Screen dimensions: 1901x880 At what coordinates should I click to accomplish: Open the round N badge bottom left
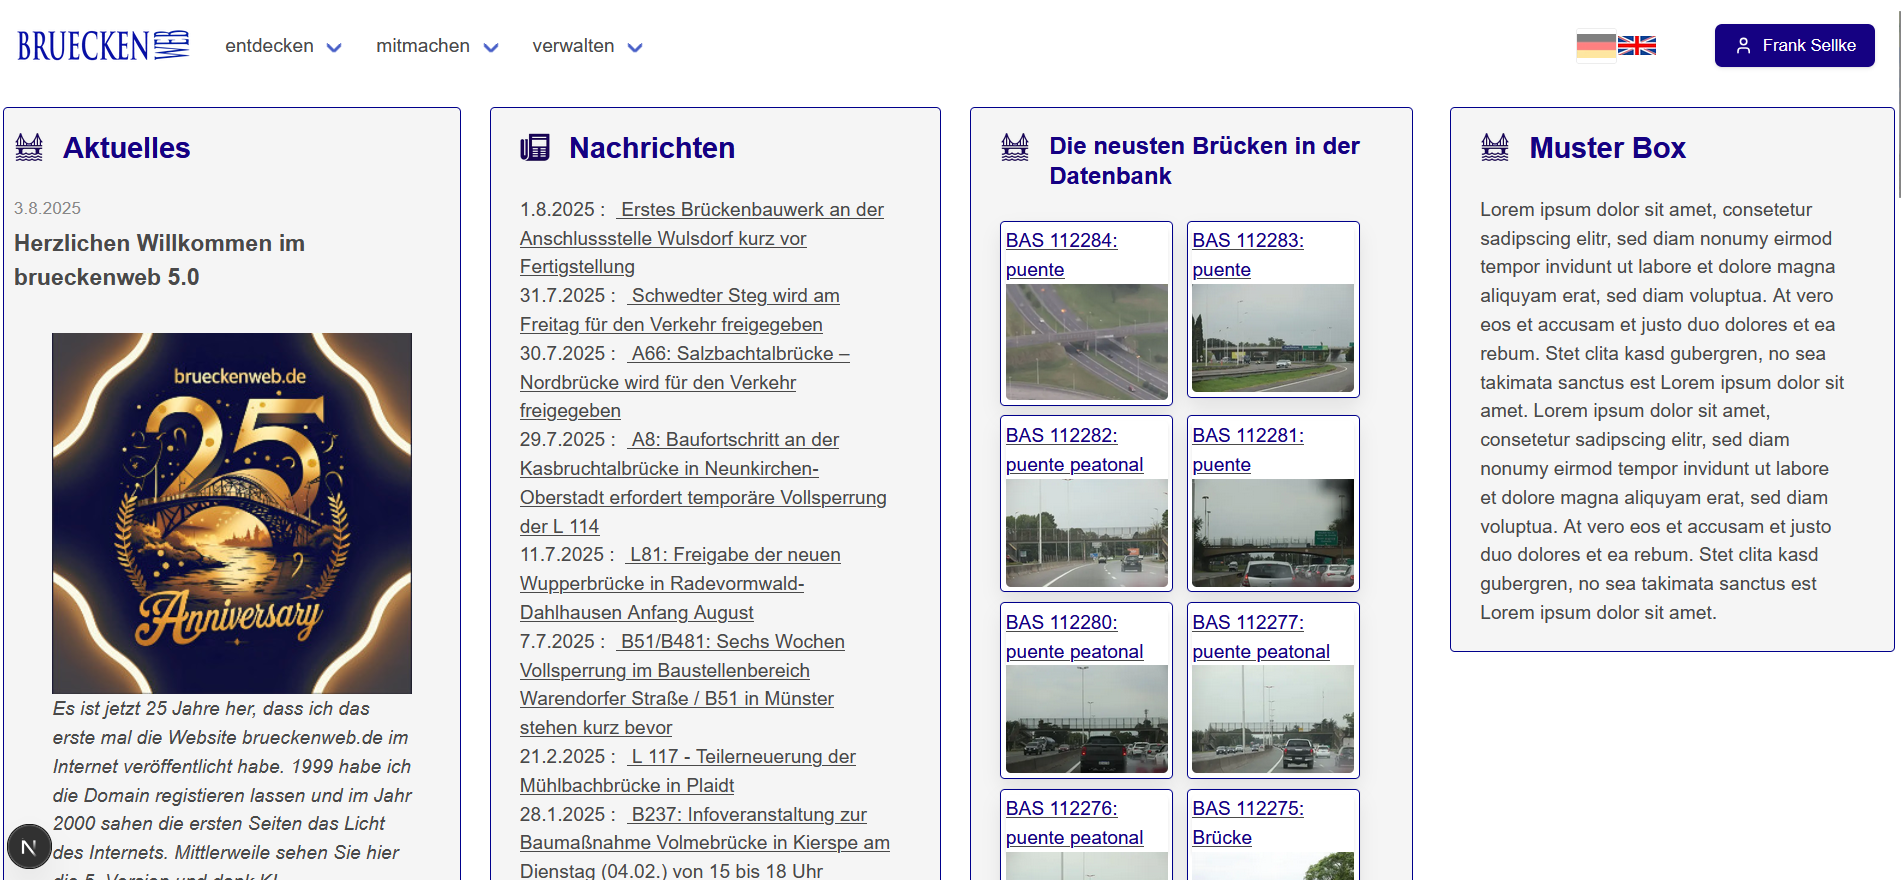tap(29, 847)
